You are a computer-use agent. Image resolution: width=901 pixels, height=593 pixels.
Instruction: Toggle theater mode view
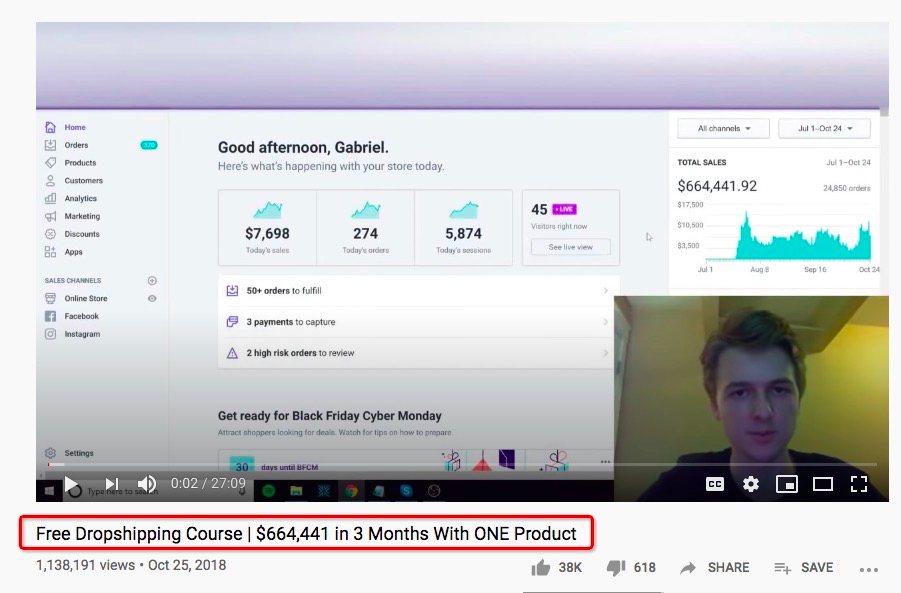(x=822, y=484)
